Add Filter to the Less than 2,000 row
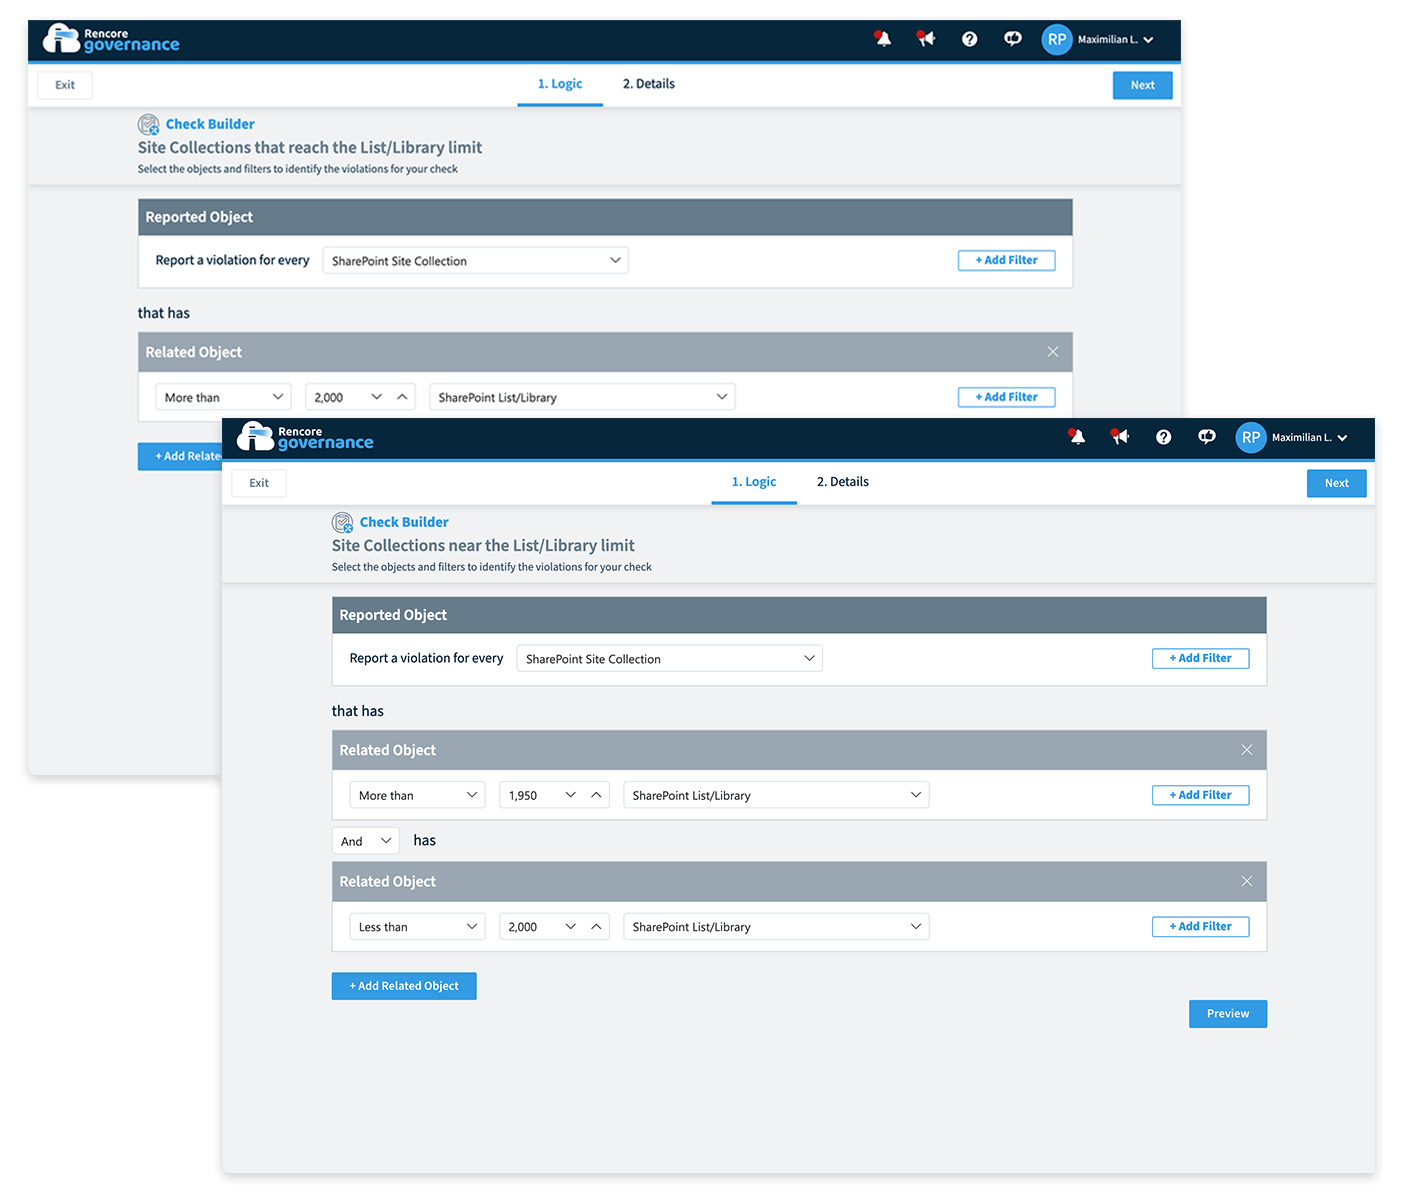The image size is (1407, 1200). [1201, 926]
